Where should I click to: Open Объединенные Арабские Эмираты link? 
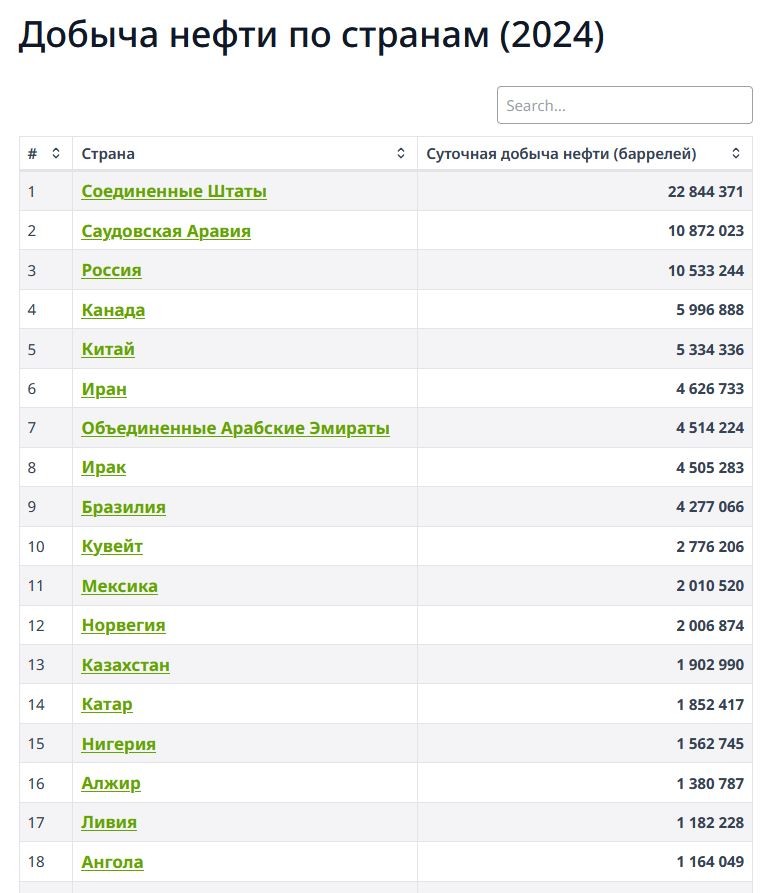(x=235, y=428)
